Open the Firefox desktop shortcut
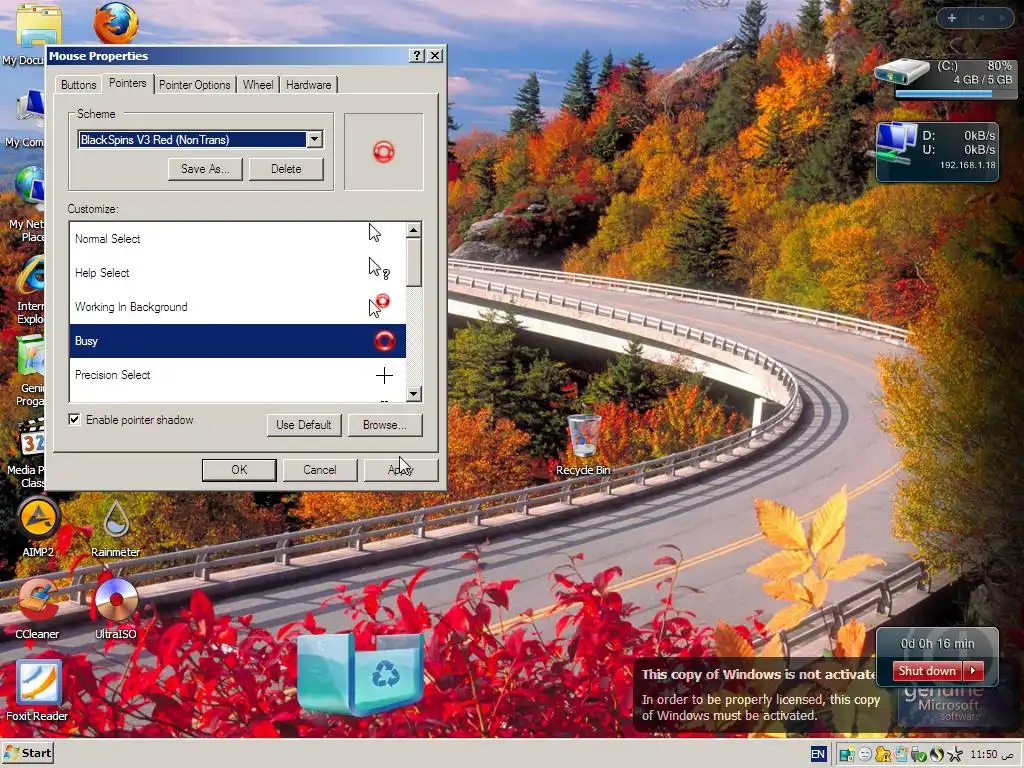Screen dimensions: 1024x768 coord(116,23)
